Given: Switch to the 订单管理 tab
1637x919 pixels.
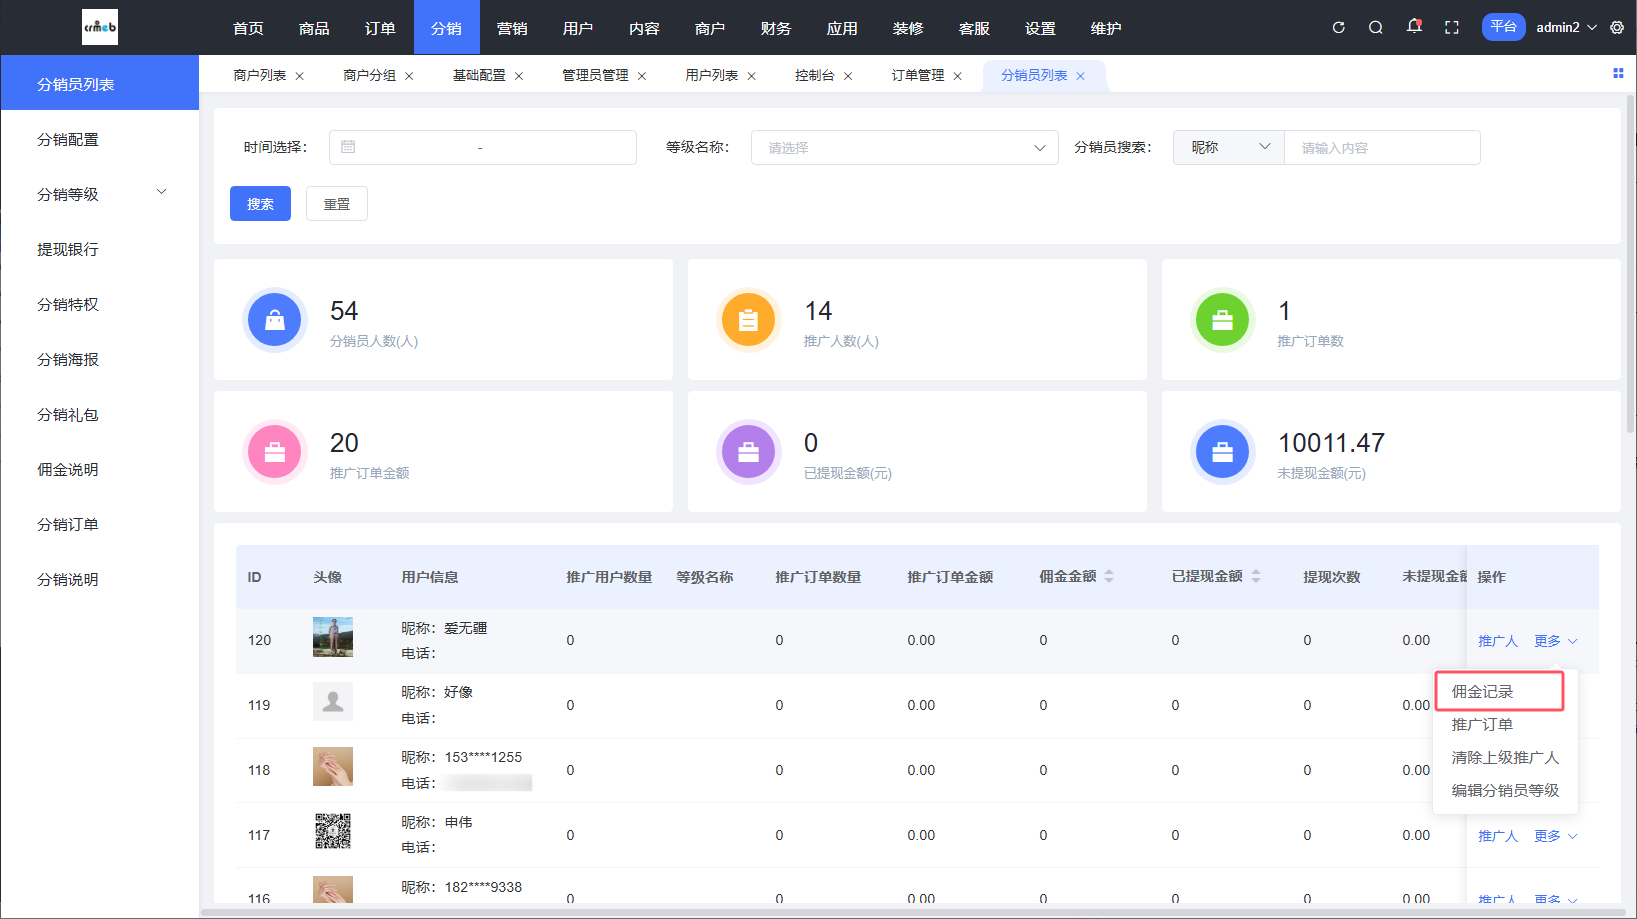Looking at the screenshot, I should 918,76.
